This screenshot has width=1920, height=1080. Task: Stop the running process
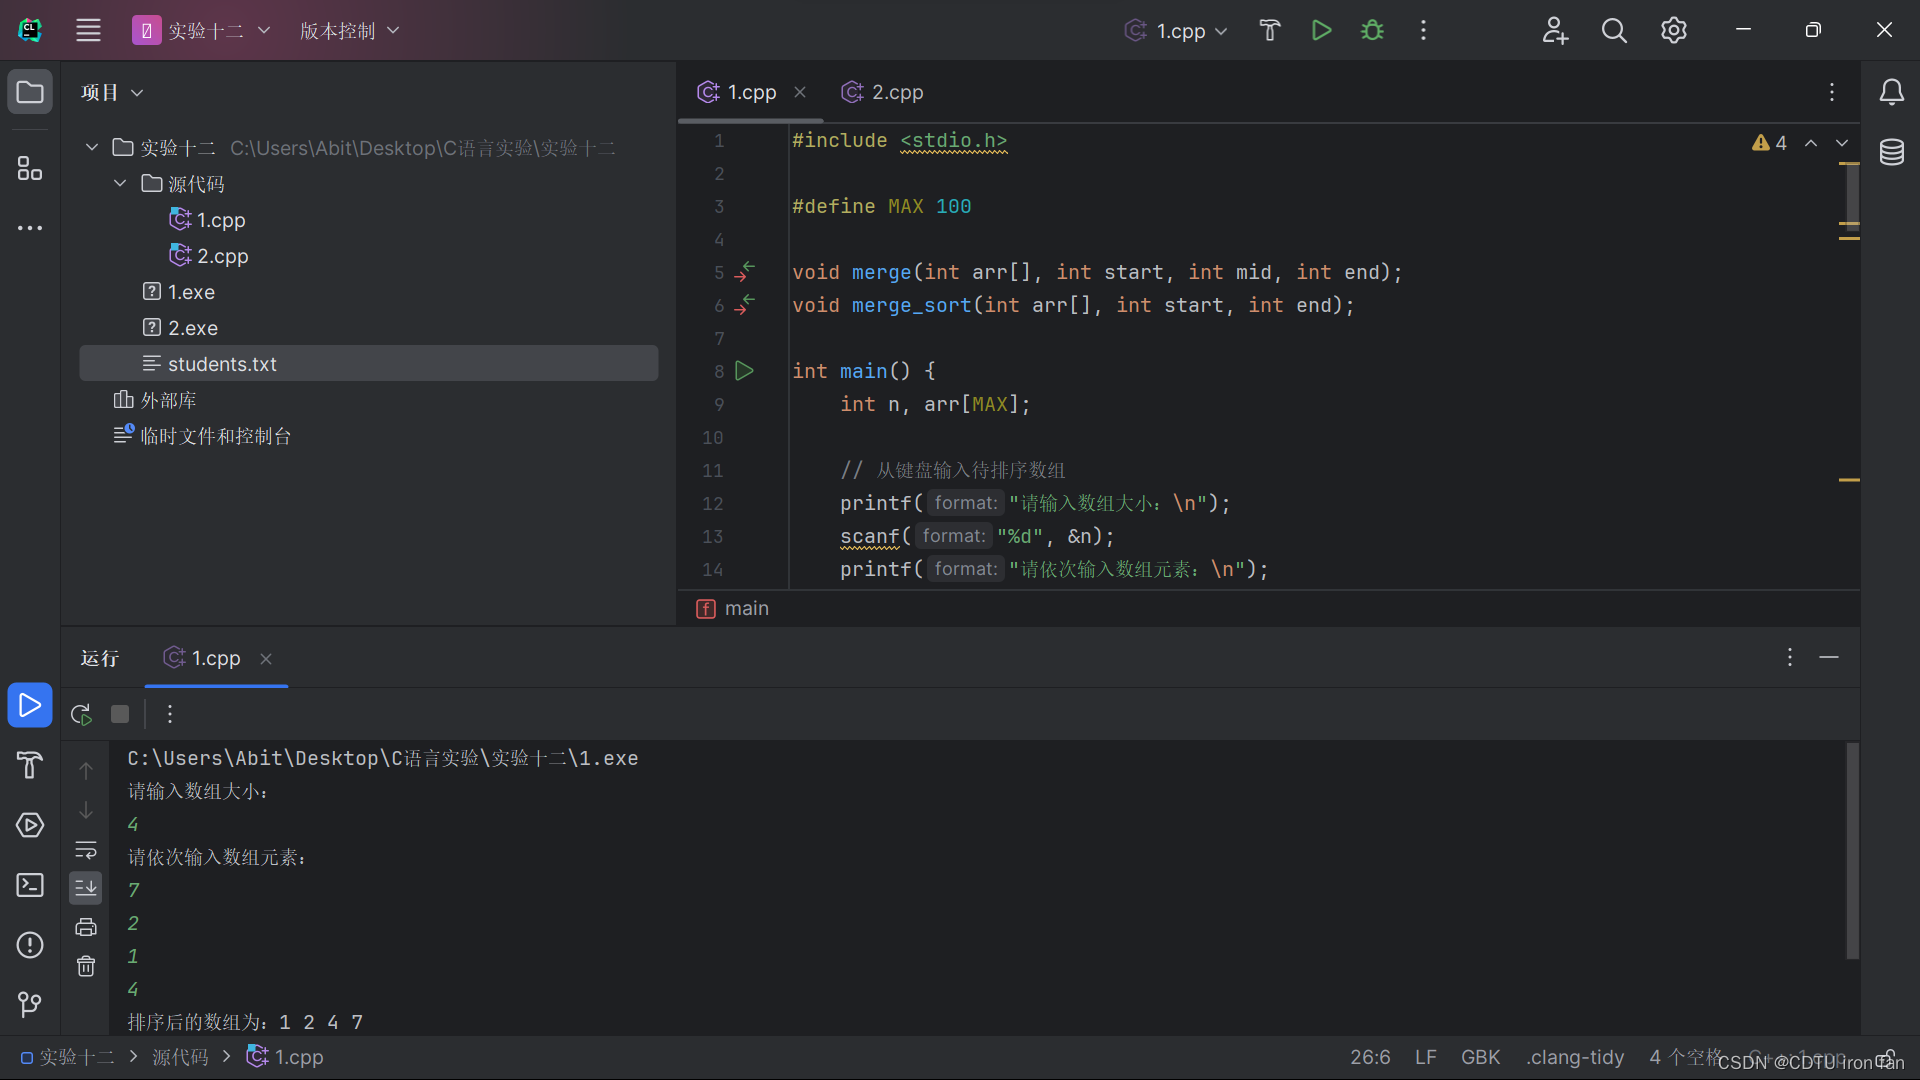coord(120,714)
